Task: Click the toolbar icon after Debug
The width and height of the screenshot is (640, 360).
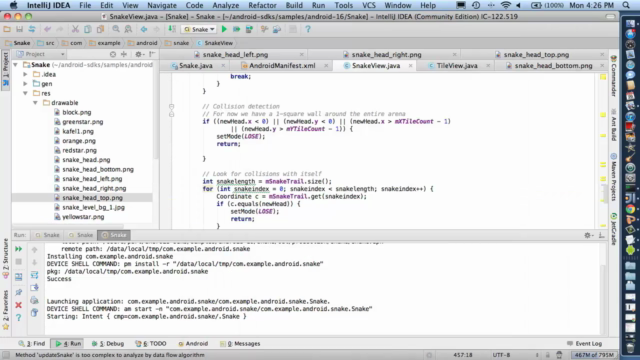Action: (249, 29)
